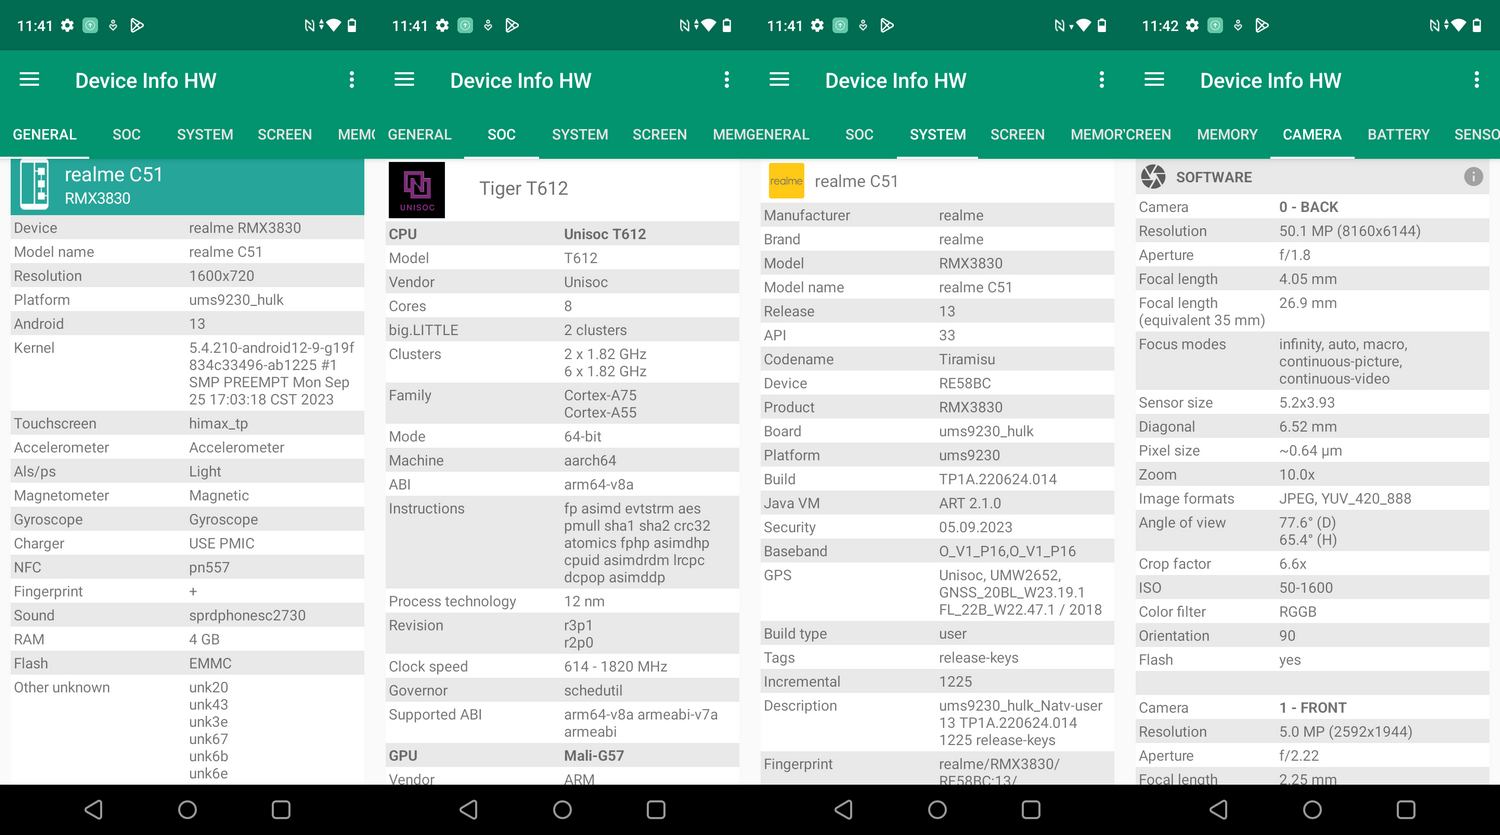Open the BATTERY tab on the CAMERA screen
Screen dimensions: 1500x835
[1398, 134]
